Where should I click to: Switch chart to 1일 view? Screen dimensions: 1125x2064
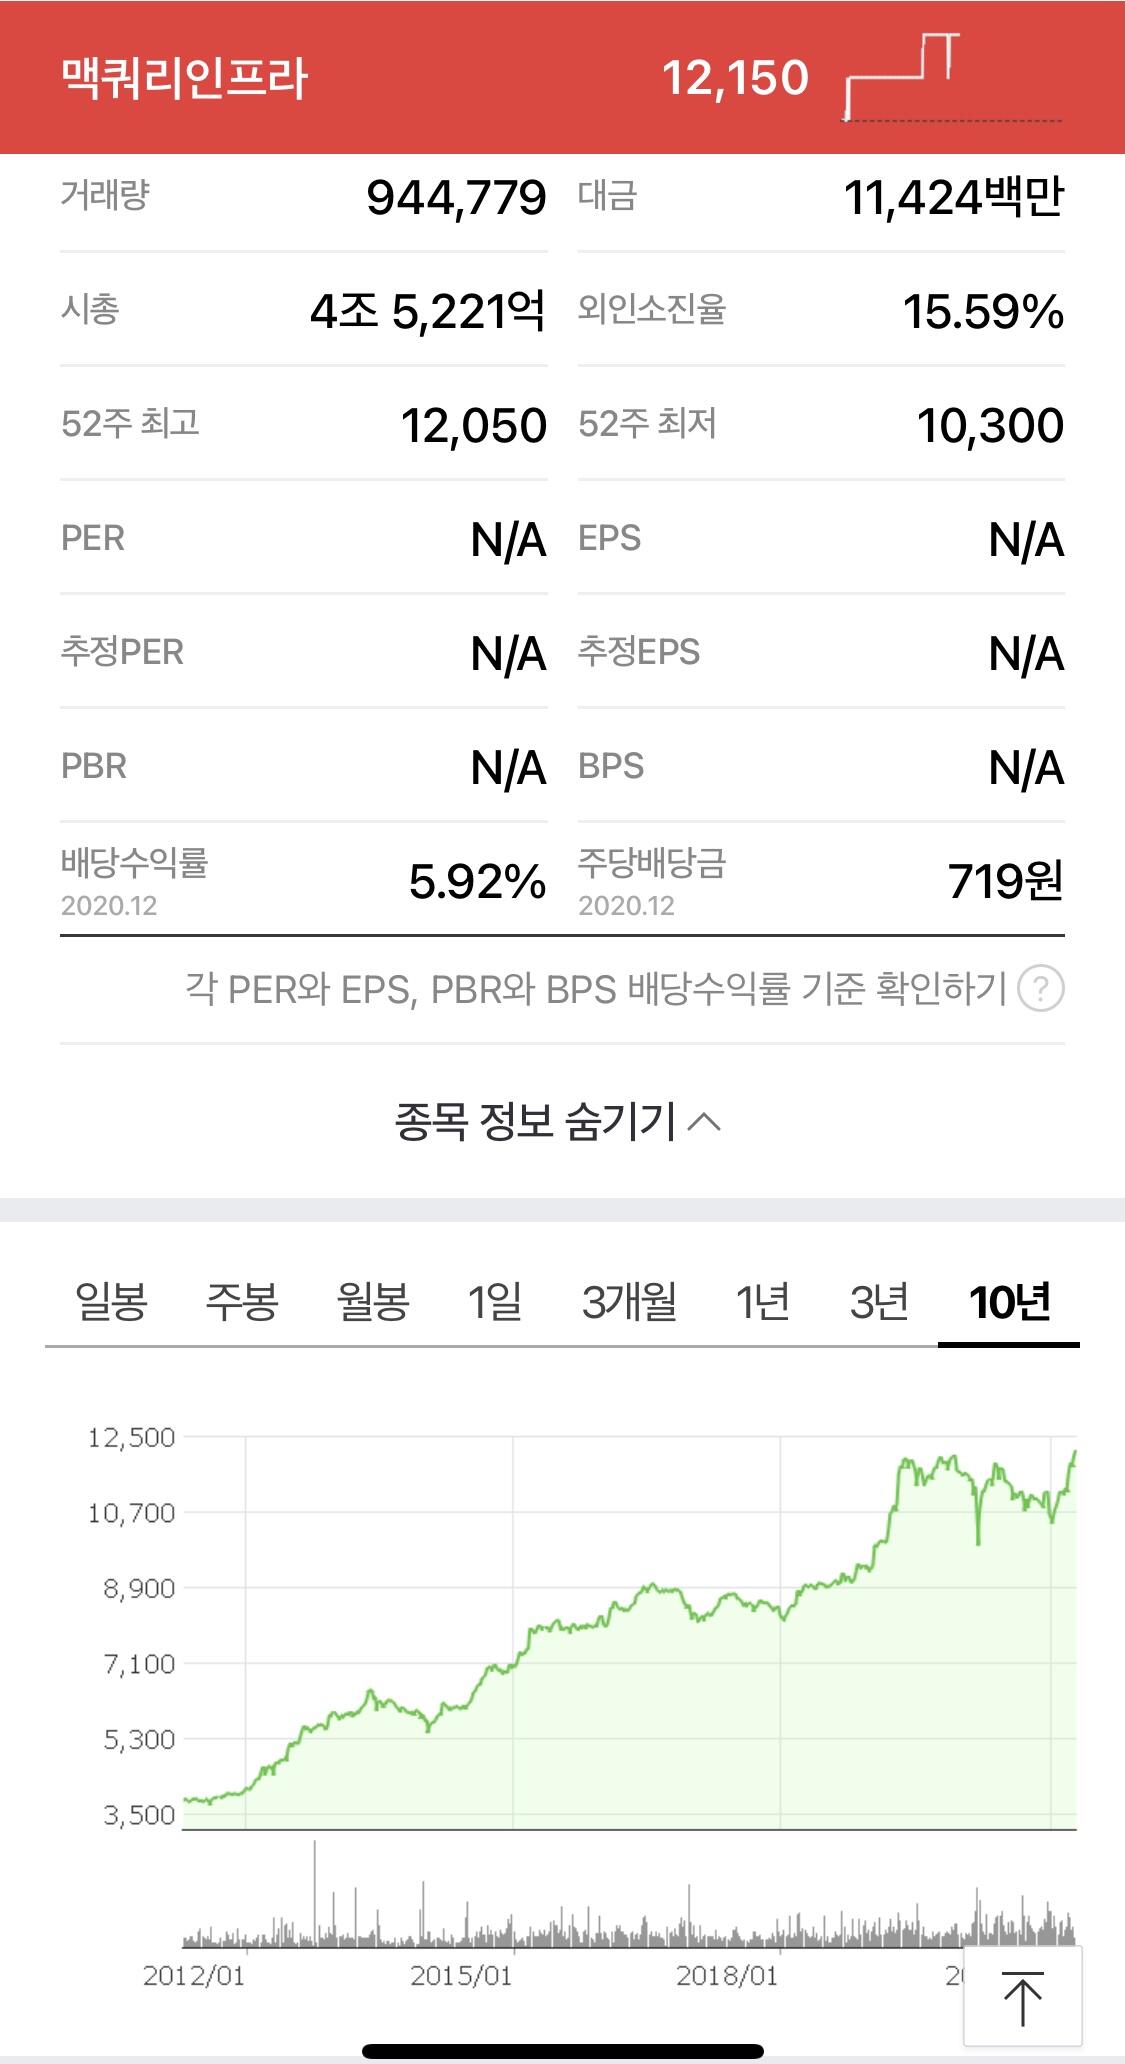point(495,1302)
